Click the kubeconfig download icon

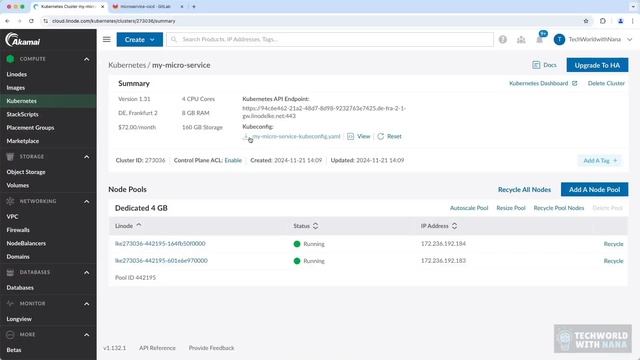tap(246, 136)
